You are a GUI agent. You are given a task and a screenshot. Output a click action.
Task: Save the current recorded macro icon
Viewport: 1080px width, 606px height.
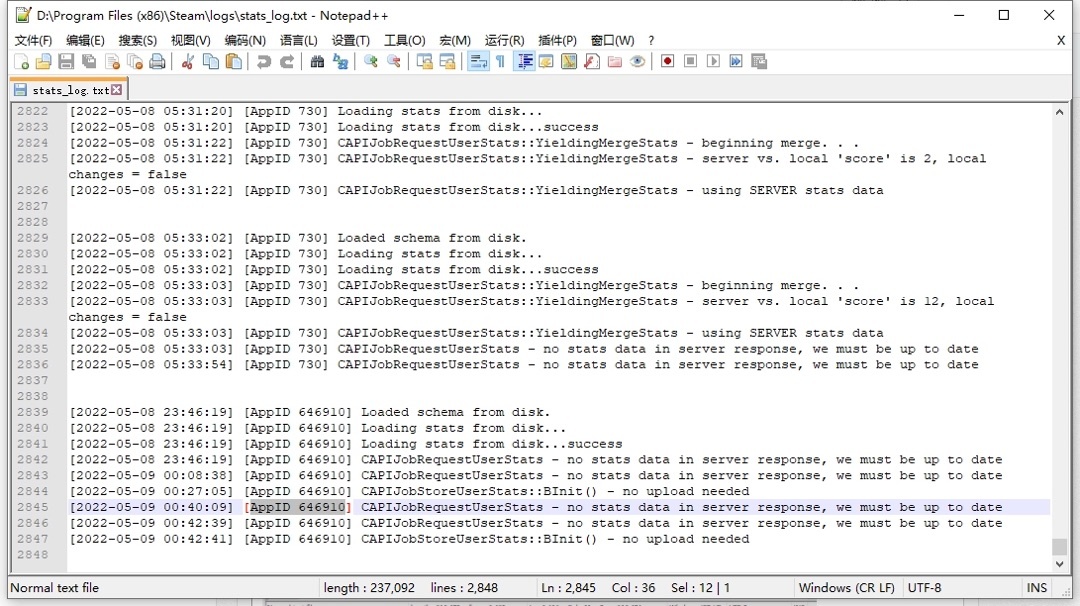[x=760, y=62]
